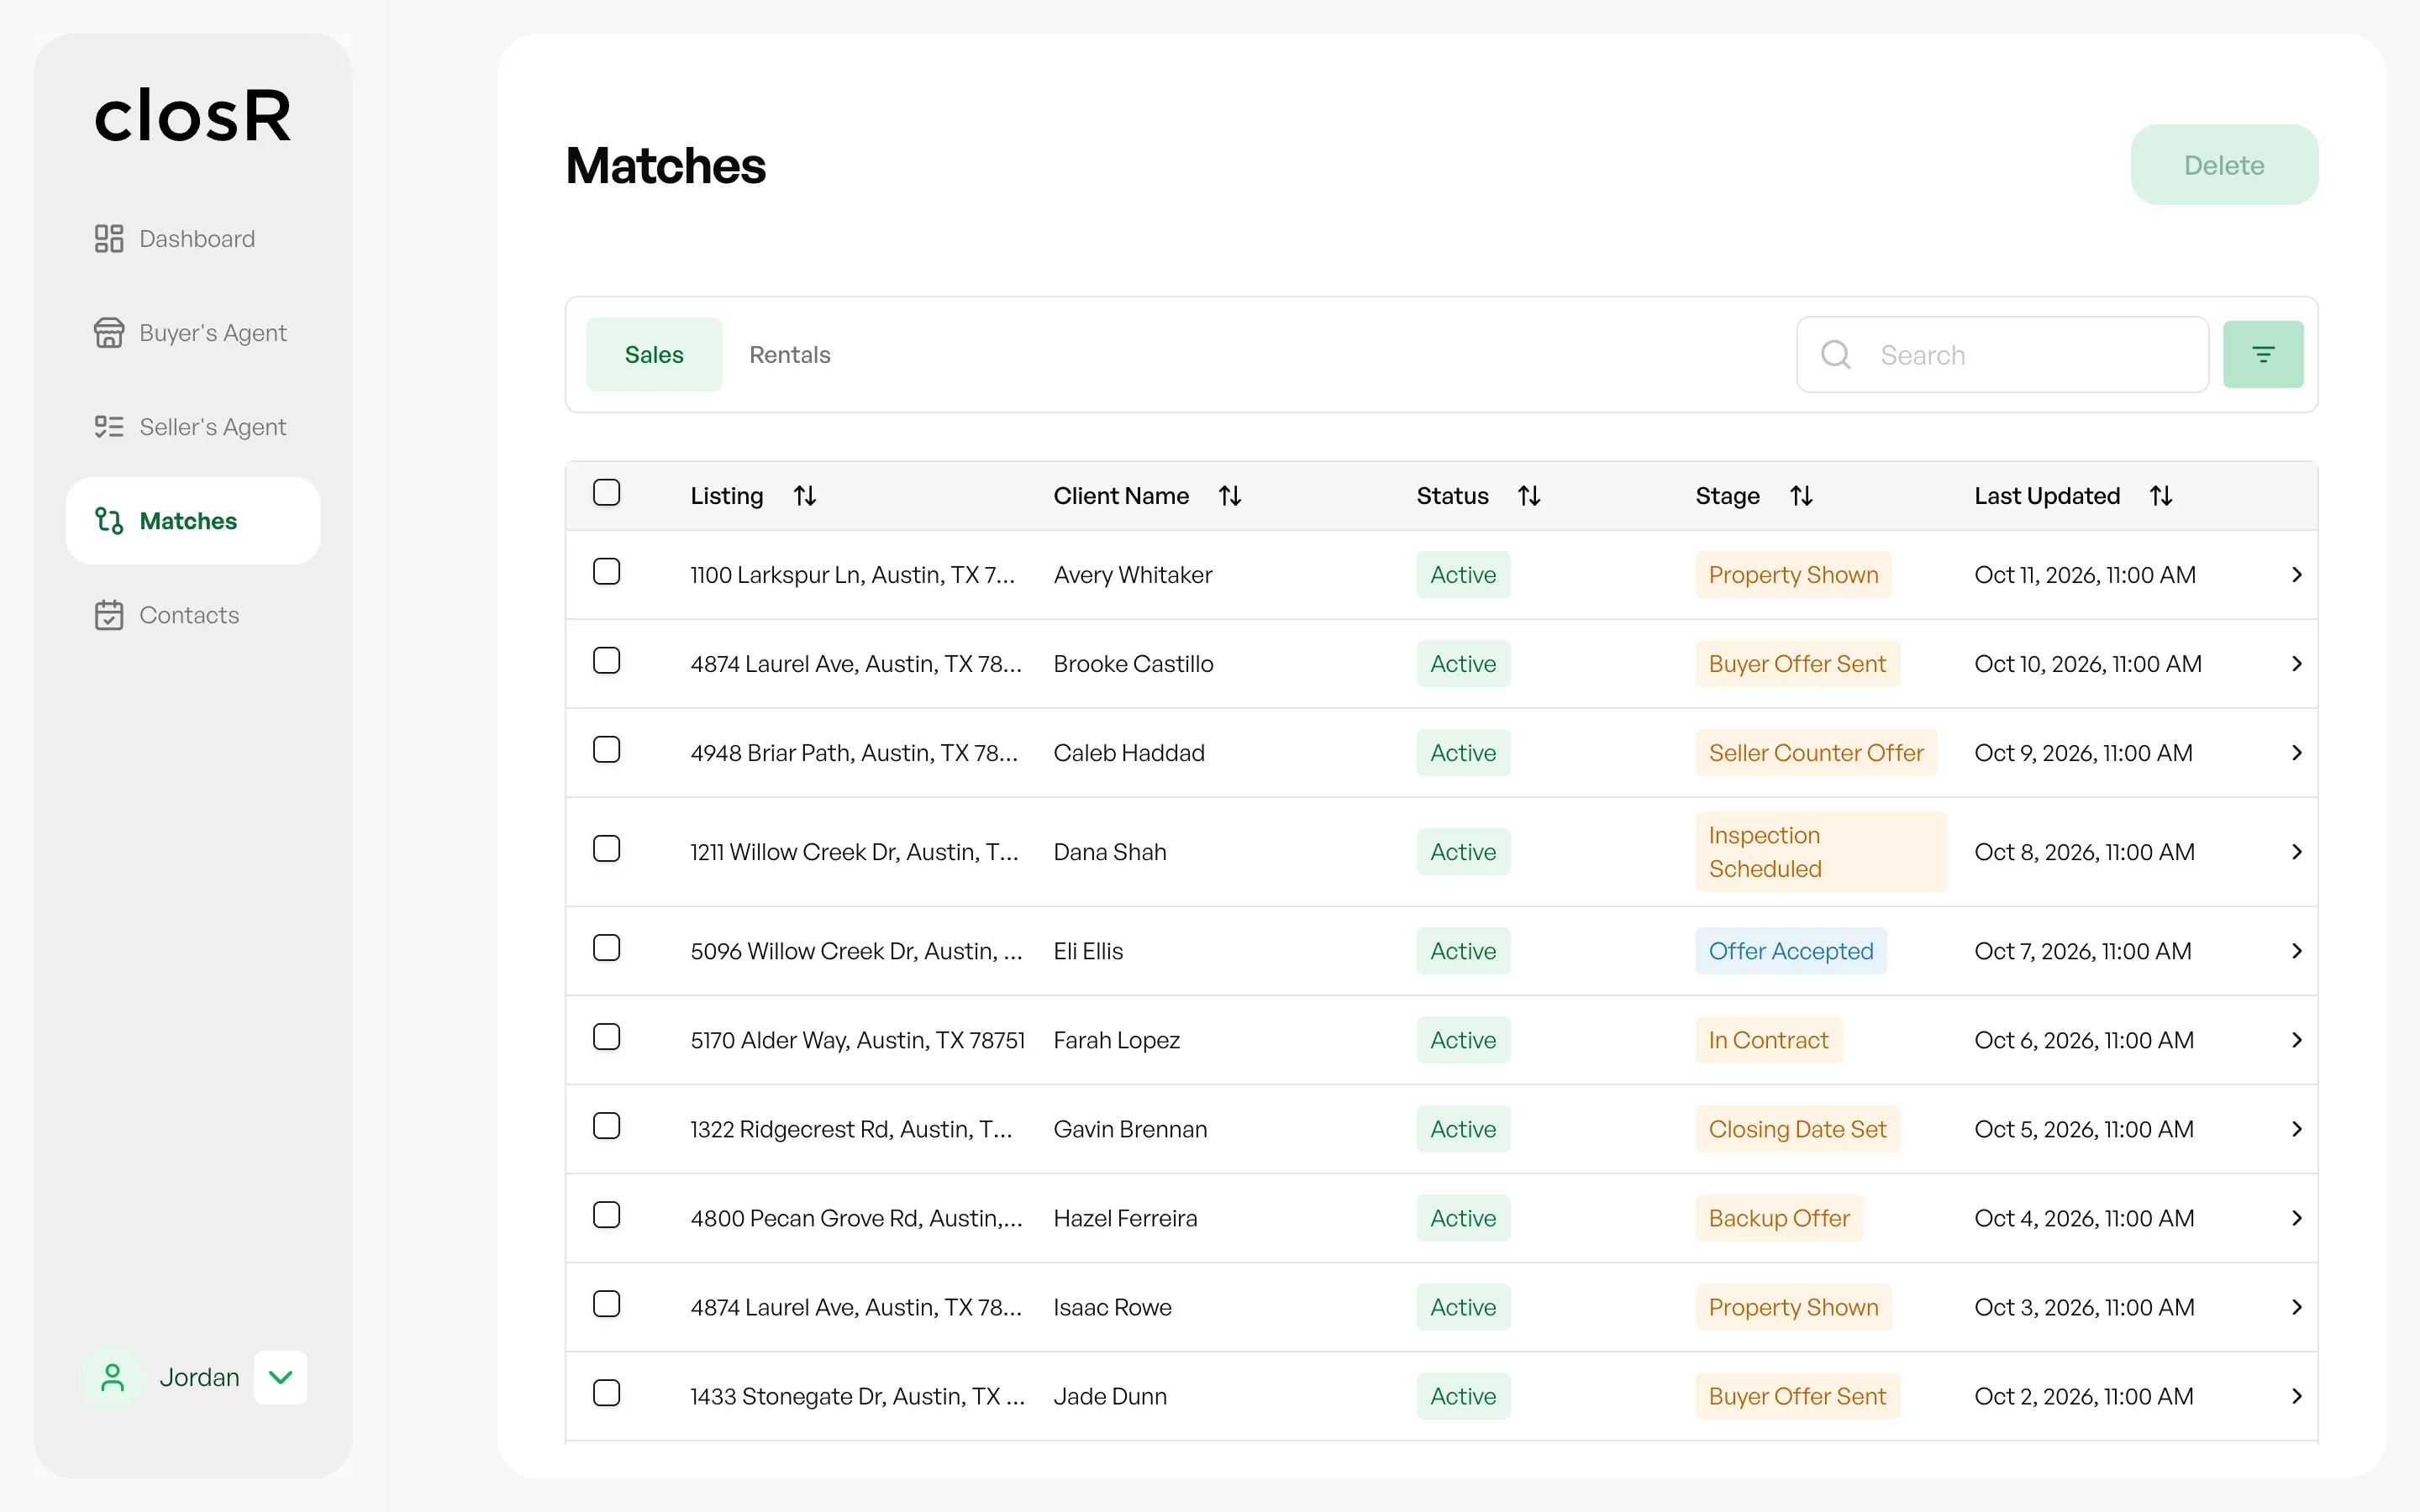Open Seller's Agent menu item
Screen dimensions: 2420x1512
pyautogui.click(x=193, y=427)
